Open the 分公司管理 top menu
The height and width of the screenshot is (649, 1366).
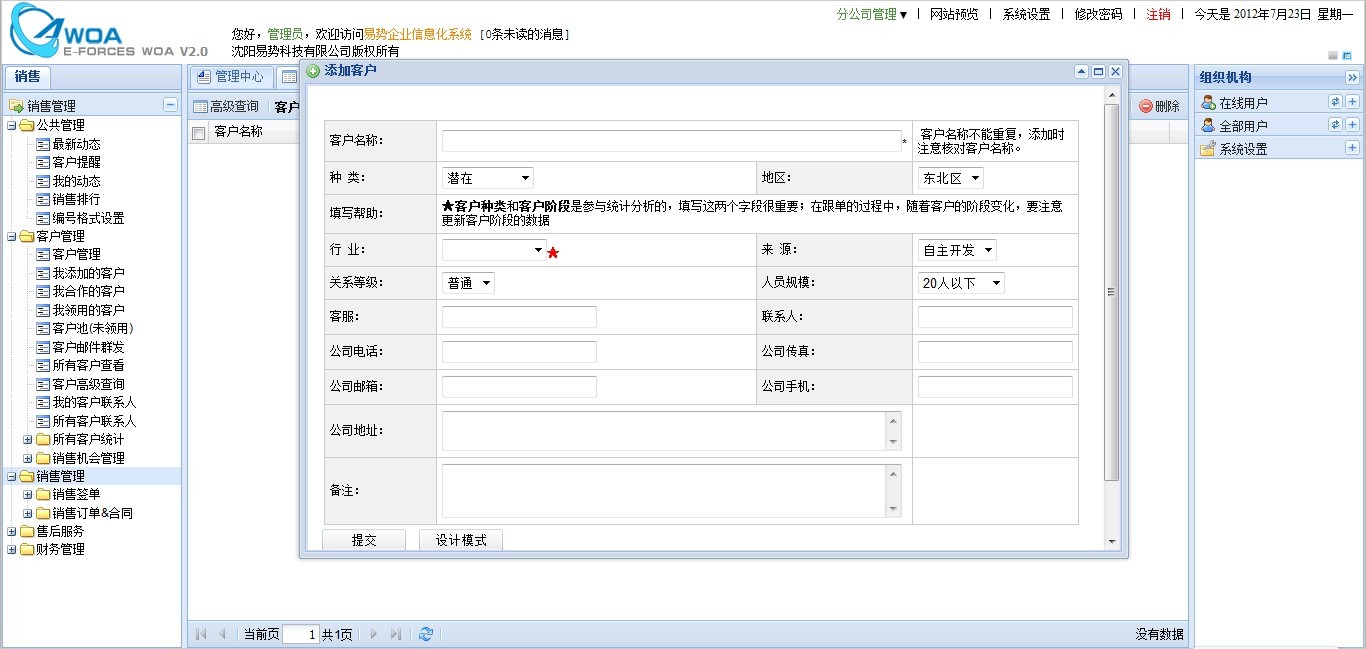(871, 14)
